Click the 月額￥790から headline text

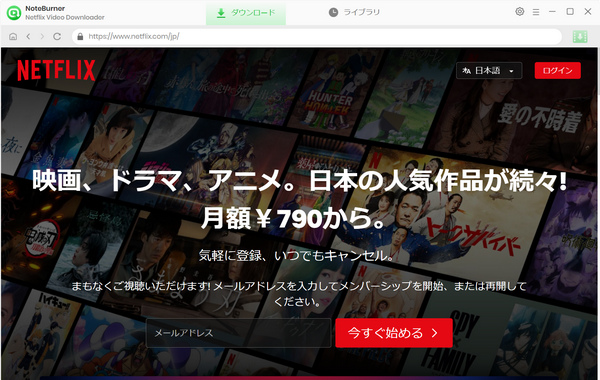(x=293, y=218)
